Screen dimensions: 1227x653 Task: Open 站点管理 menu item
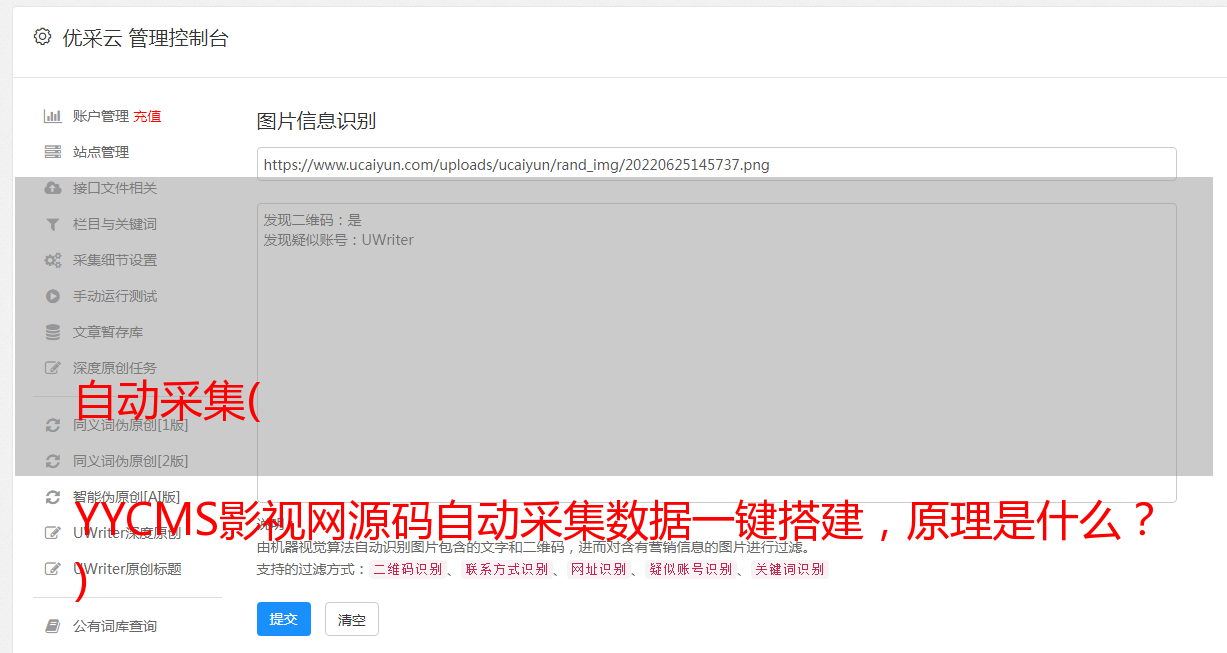click(x=101, y=152)
